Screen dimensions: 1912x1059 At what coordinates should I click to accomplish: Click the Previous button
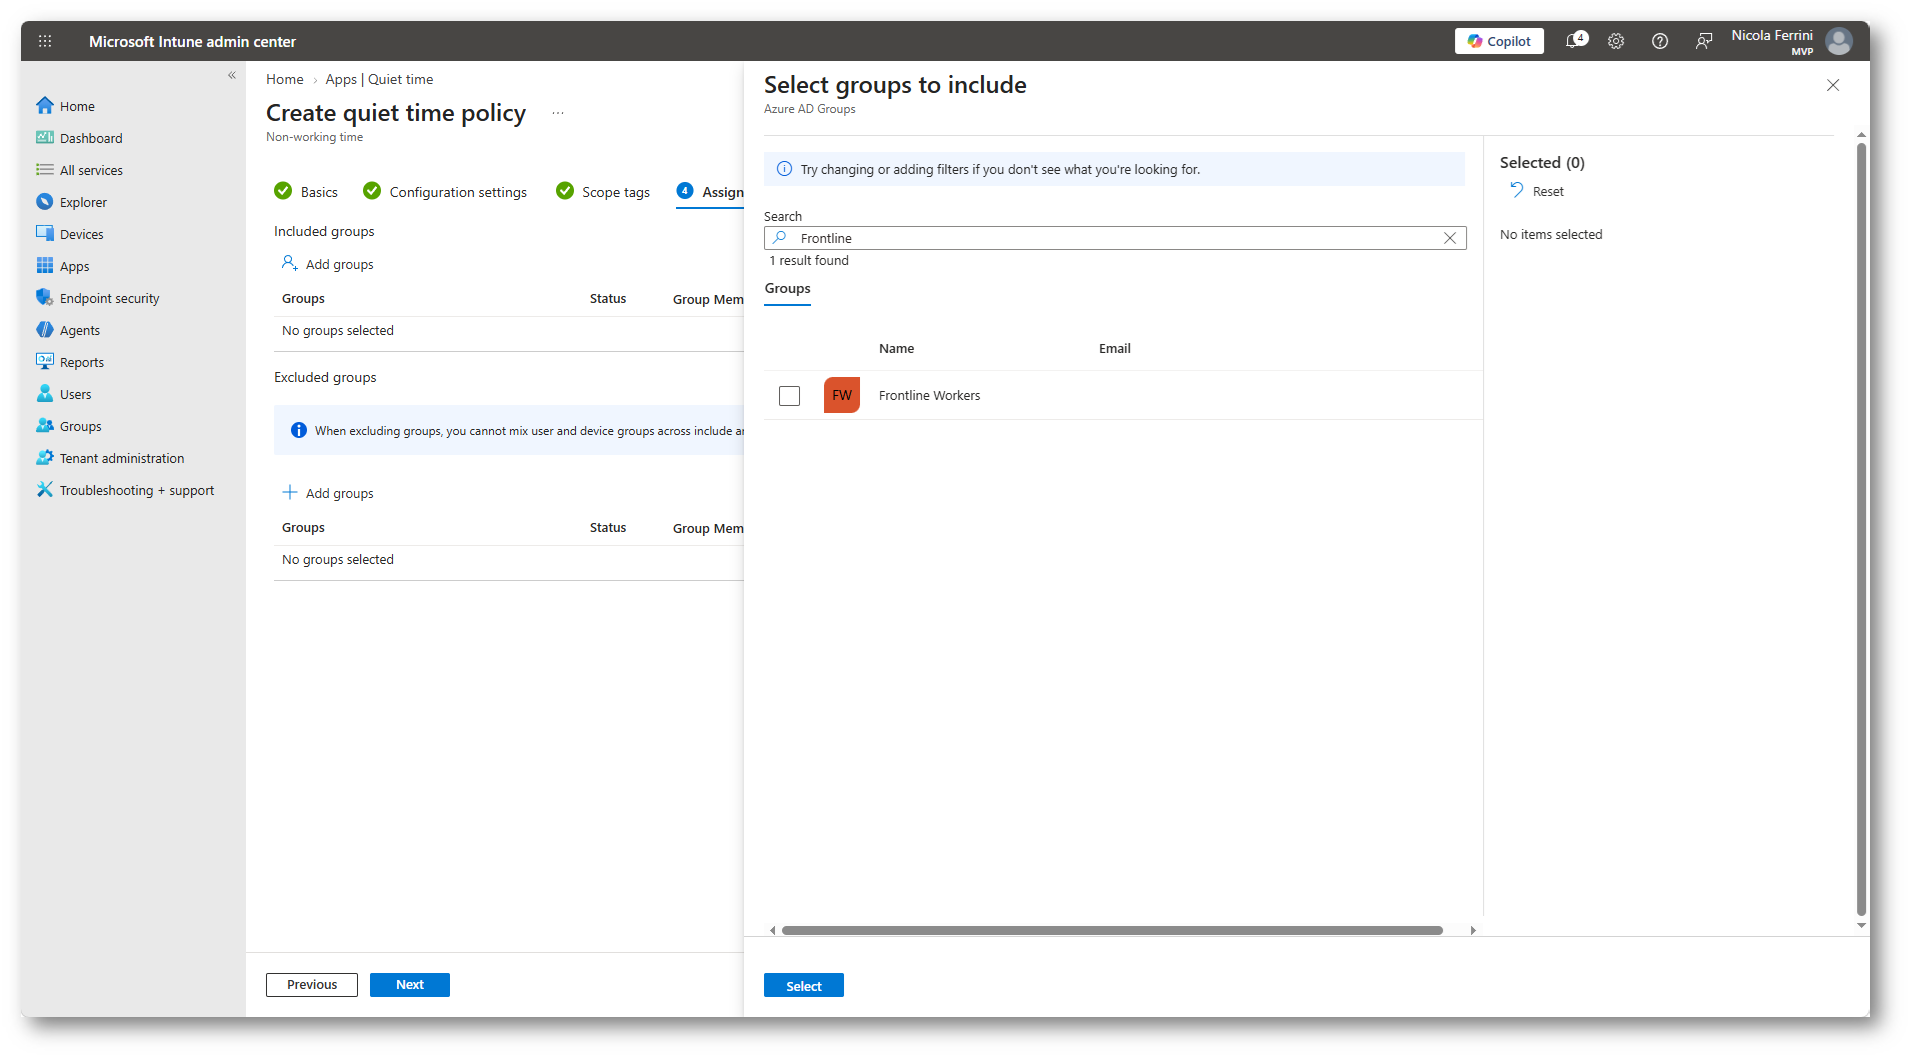[x=312, y=985]
